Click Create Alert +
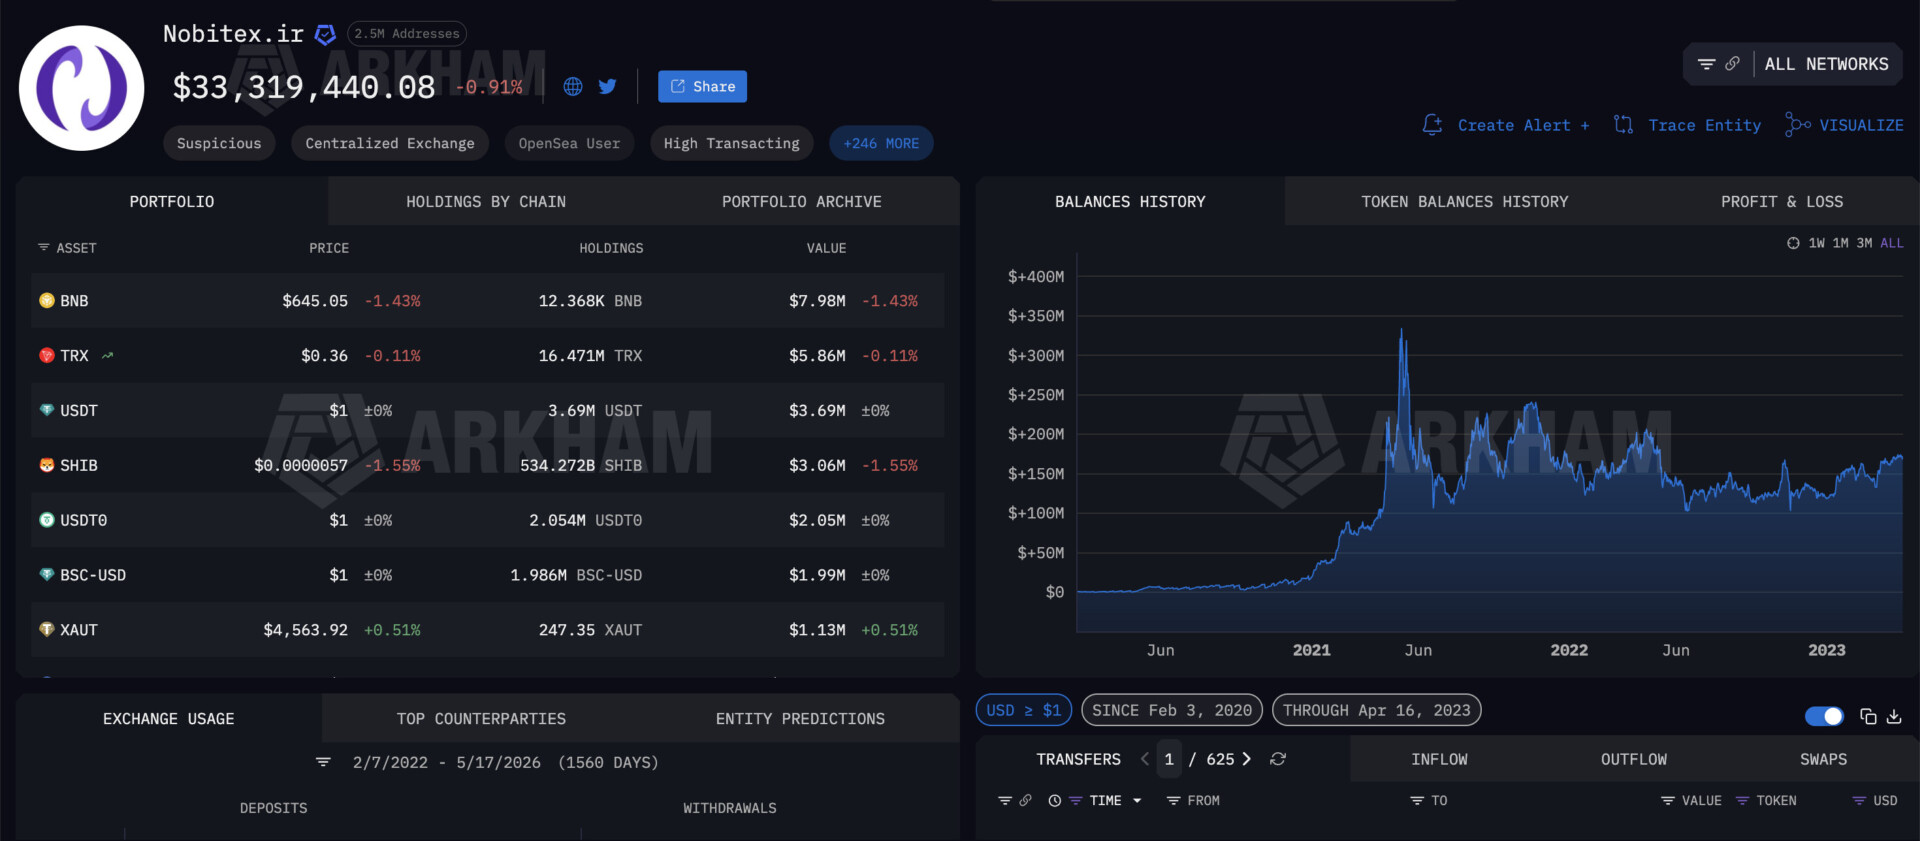The width and height of the screenshot is (1920, 841). 1506,125
